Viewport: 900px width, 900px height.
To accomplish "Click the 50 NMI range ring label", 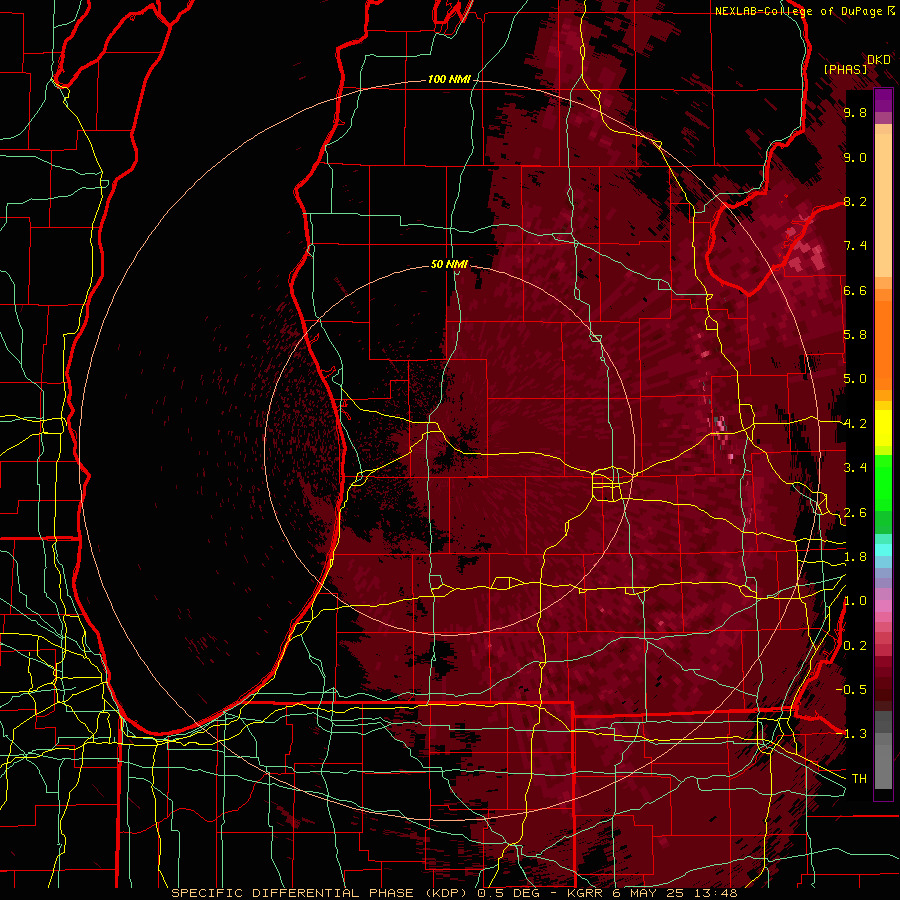I will 449,264.
